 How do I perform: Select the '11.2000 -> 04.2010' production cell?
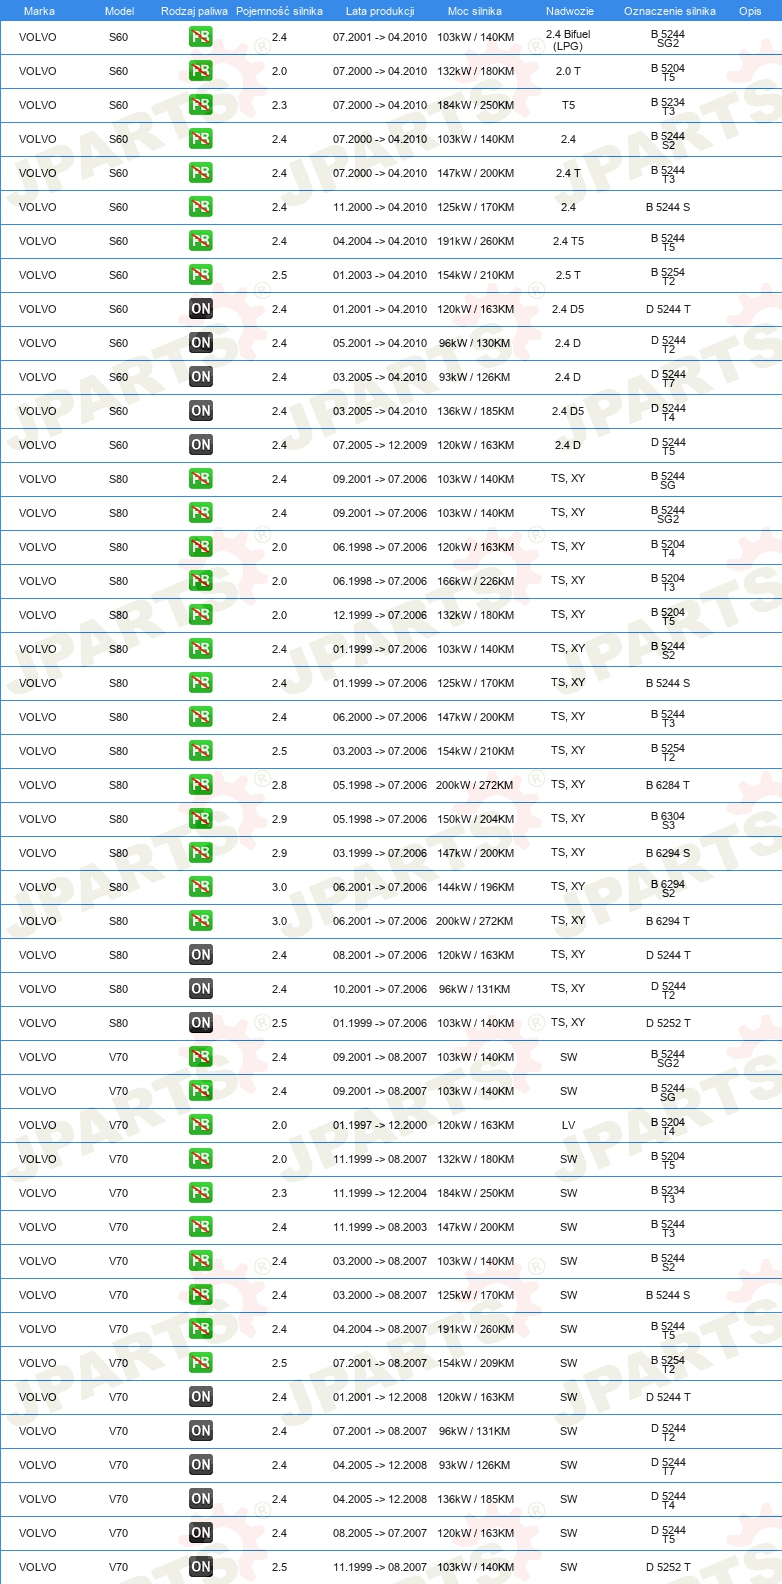(380, 207)
